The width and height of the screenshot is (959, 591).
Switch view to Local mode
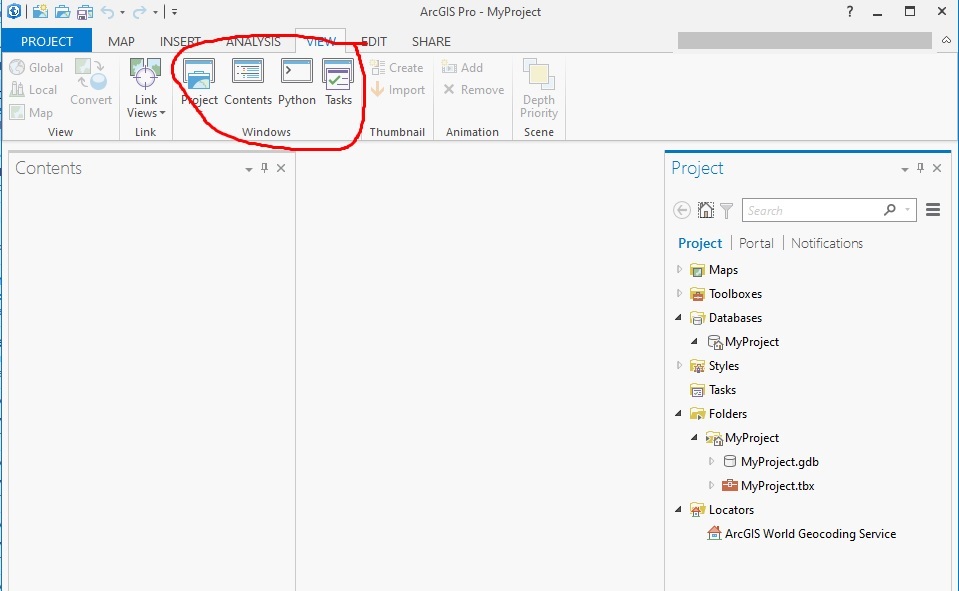pyautogui.click(x=34, y=90)
